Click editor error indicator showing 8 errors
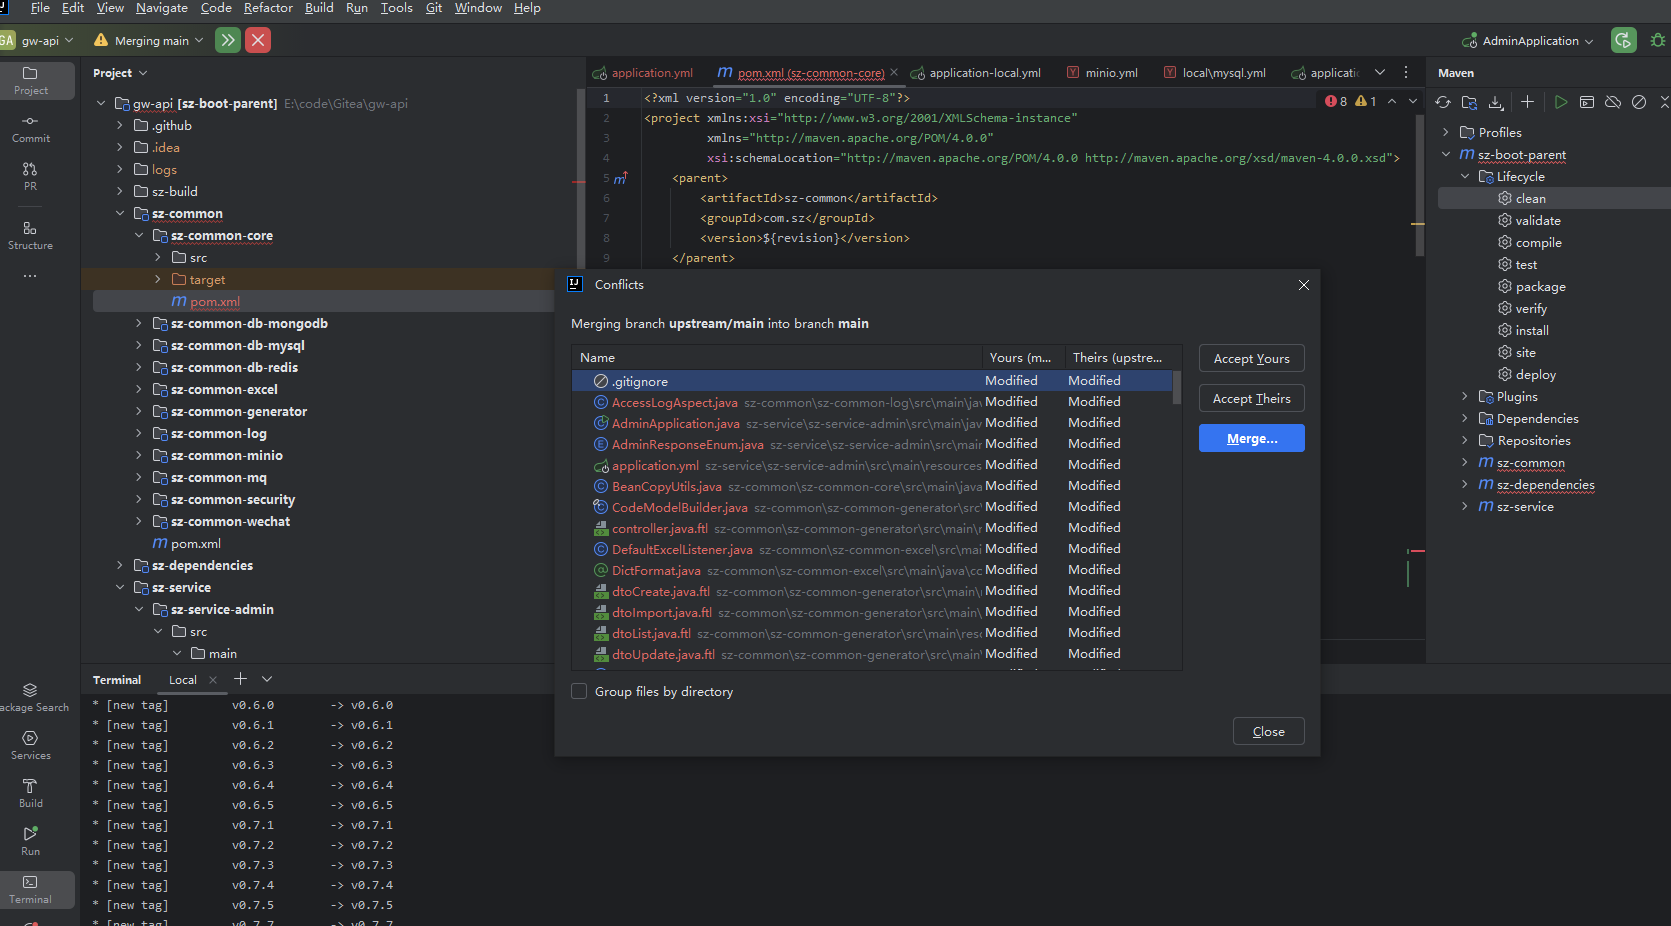The width and height of the screenshot is (1671, 926). point(1336,101)
